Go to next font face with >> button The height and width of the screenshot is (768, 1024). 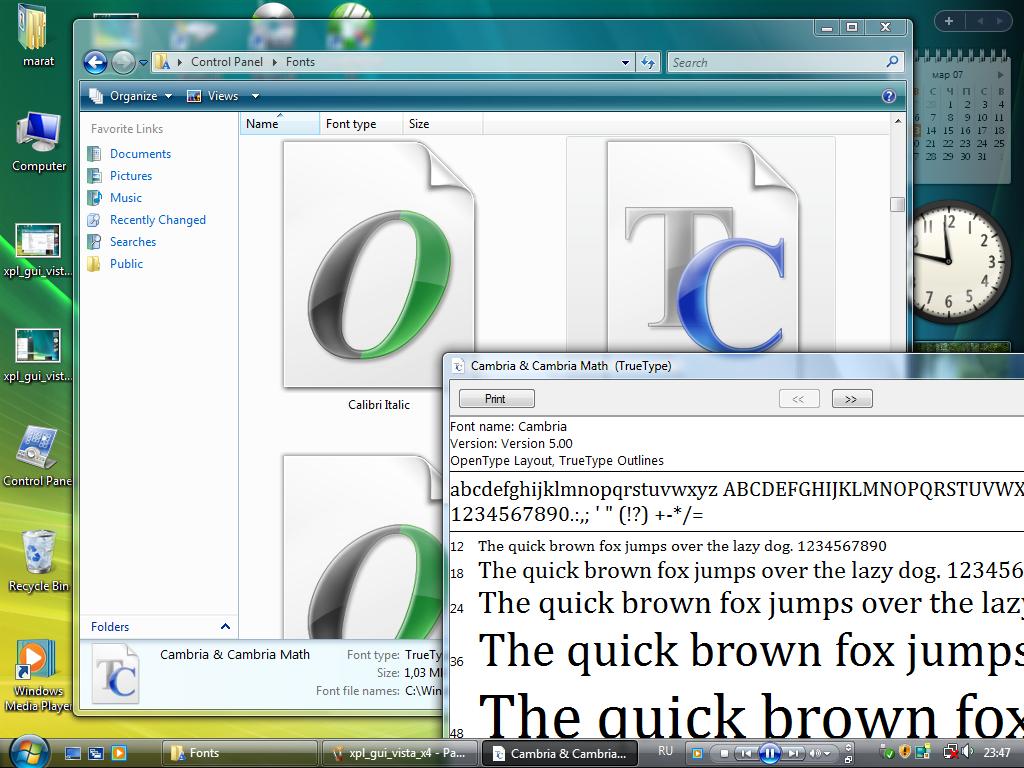pos(852,399)
